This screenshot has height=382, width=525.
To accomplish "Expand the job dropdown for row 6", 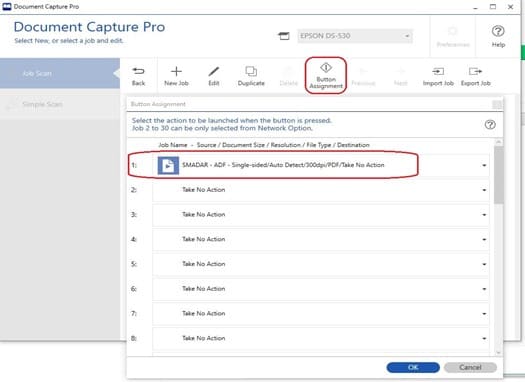I will 484,289.
